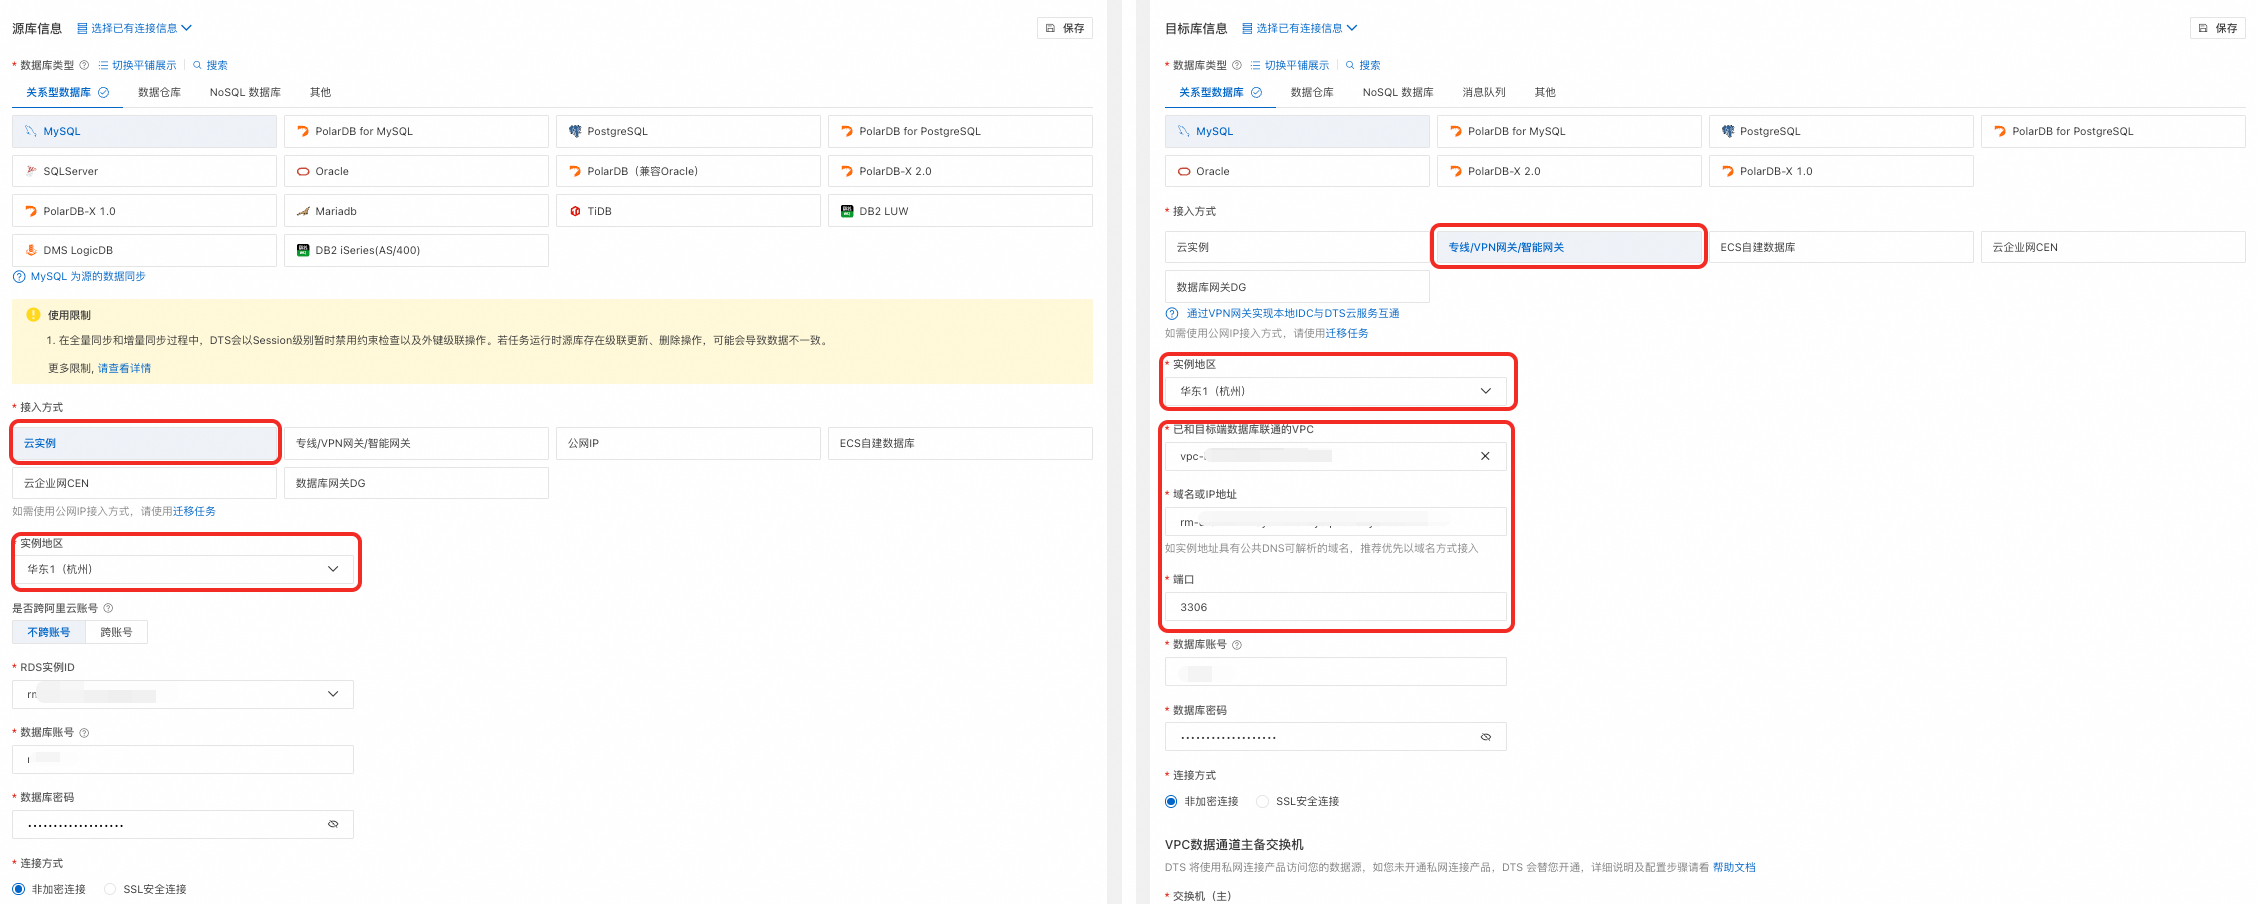Click the save icon in the source panel (源库信息)

tap(1050, 28)
